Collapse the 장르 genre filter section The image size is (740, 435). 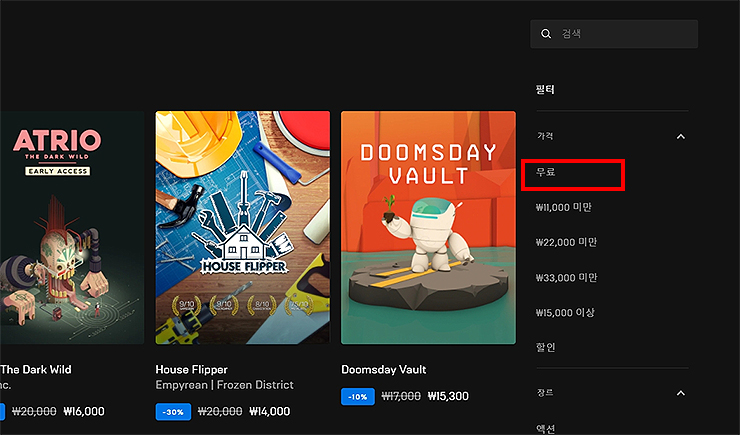pos(681,393)
